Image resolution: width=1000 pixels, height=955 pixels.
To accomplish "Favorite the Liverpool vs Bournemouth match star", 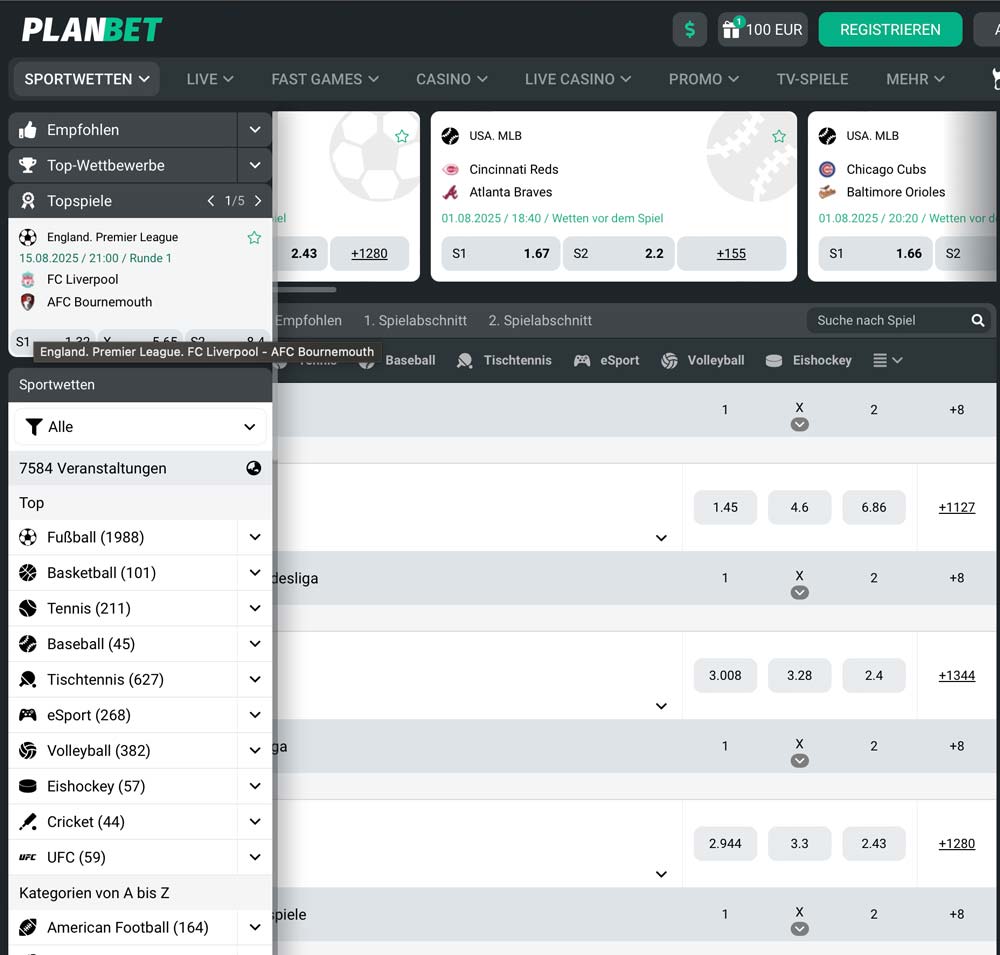I will (x=254, y=238).
